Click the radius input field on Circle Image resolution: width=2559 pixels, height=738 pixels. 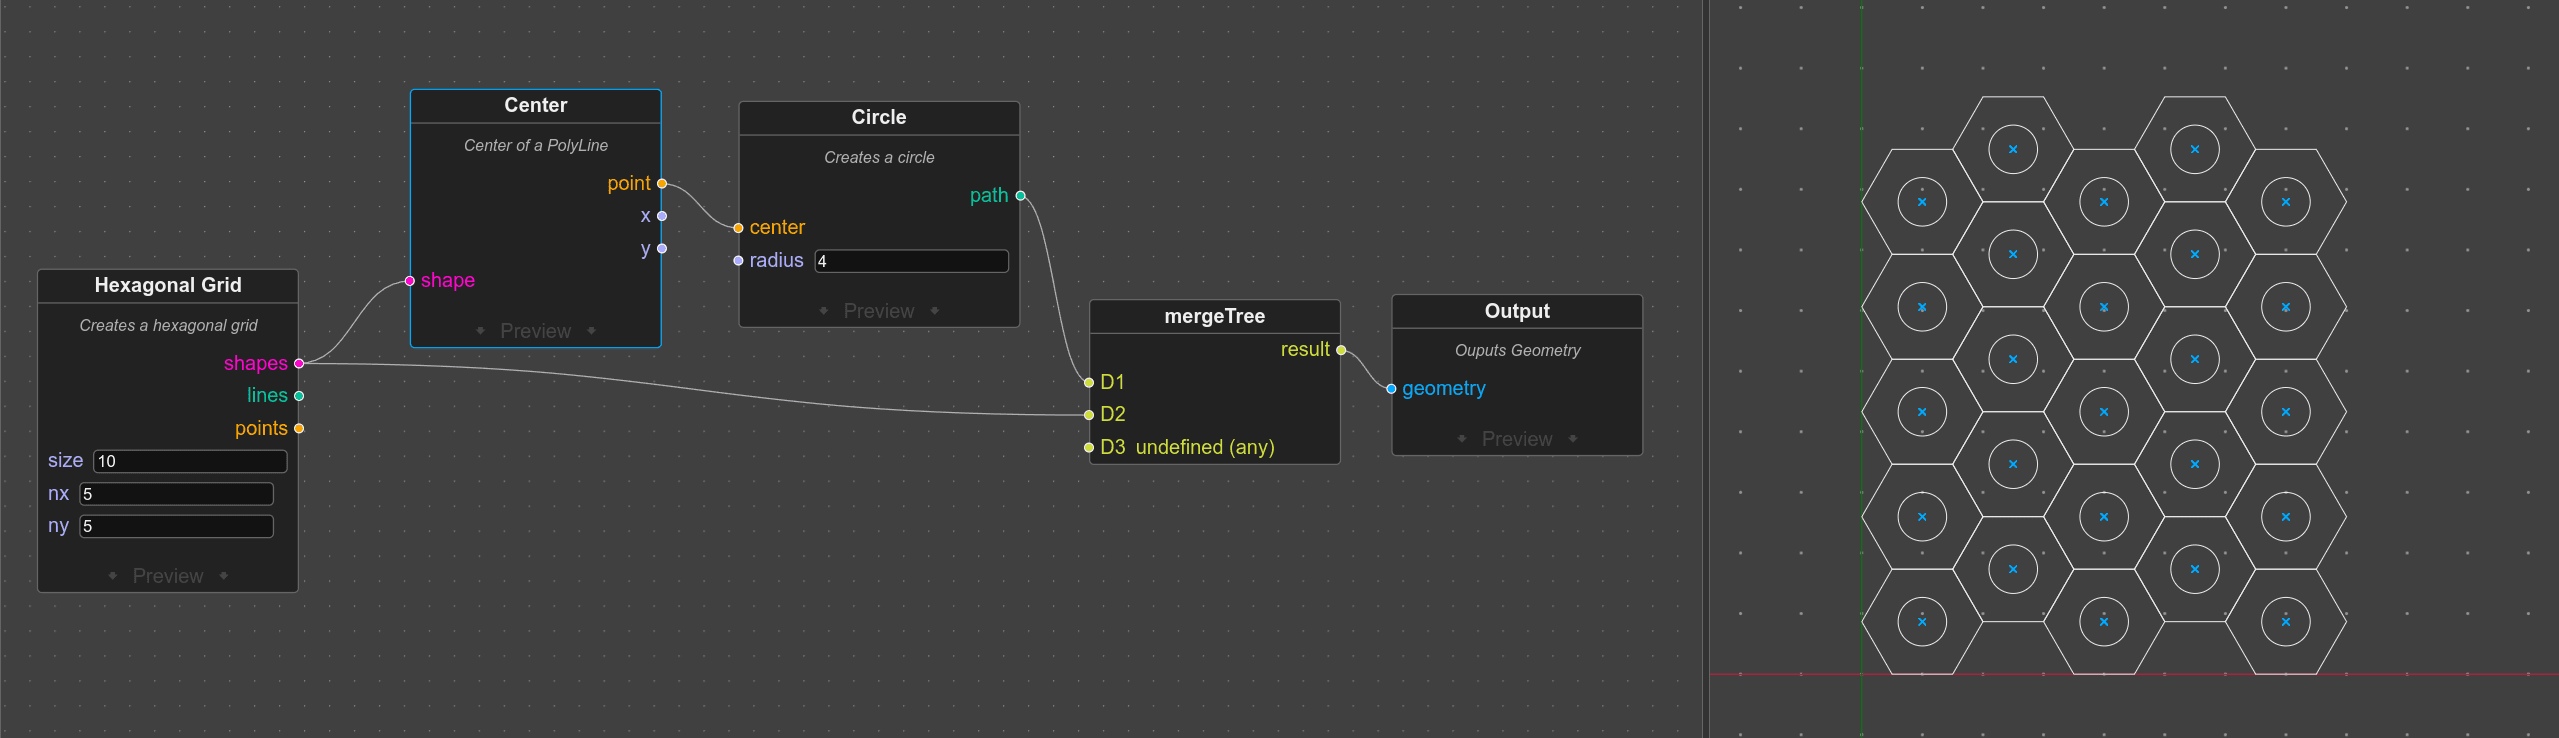coord(911,261)
